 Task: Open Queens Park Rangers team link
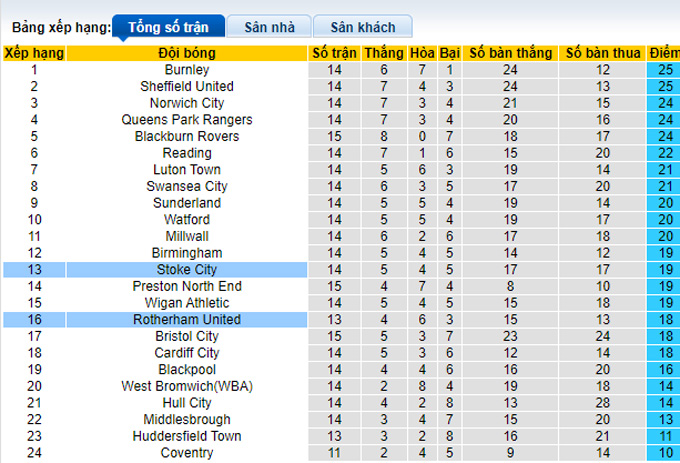pos(187,120)
